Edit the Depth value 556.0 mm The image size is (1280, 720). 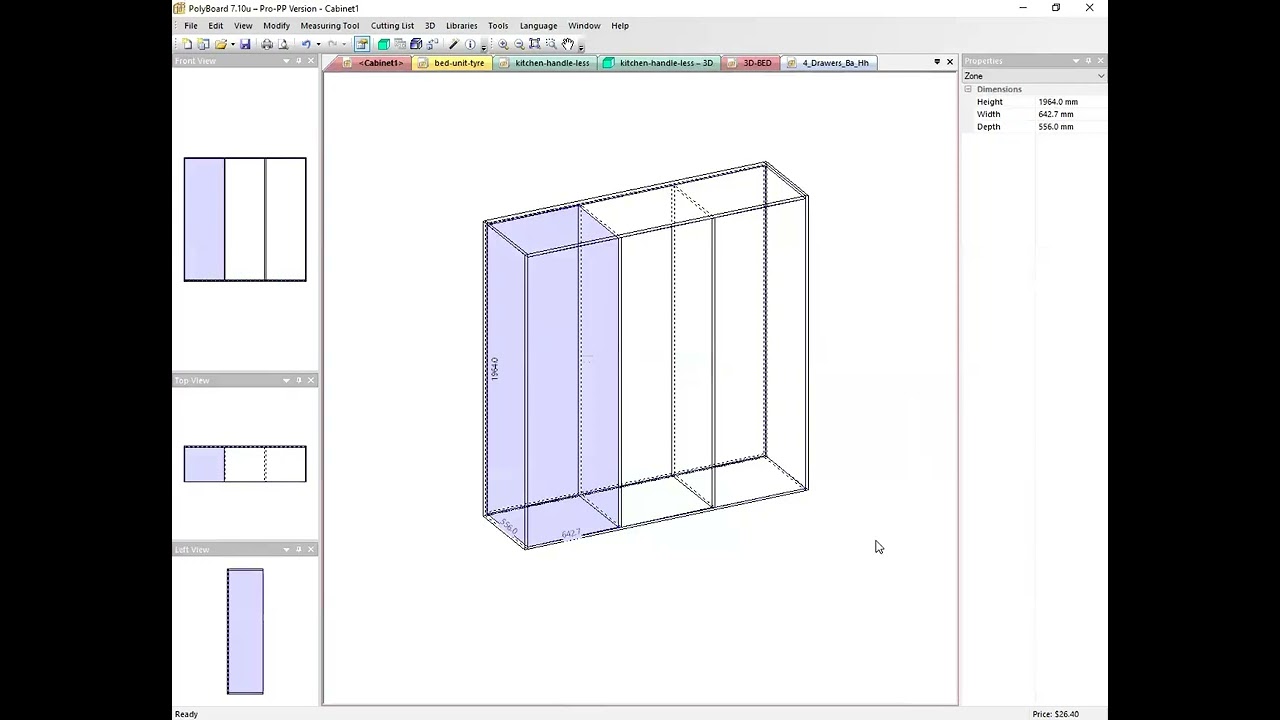[x=1071, y=127]
